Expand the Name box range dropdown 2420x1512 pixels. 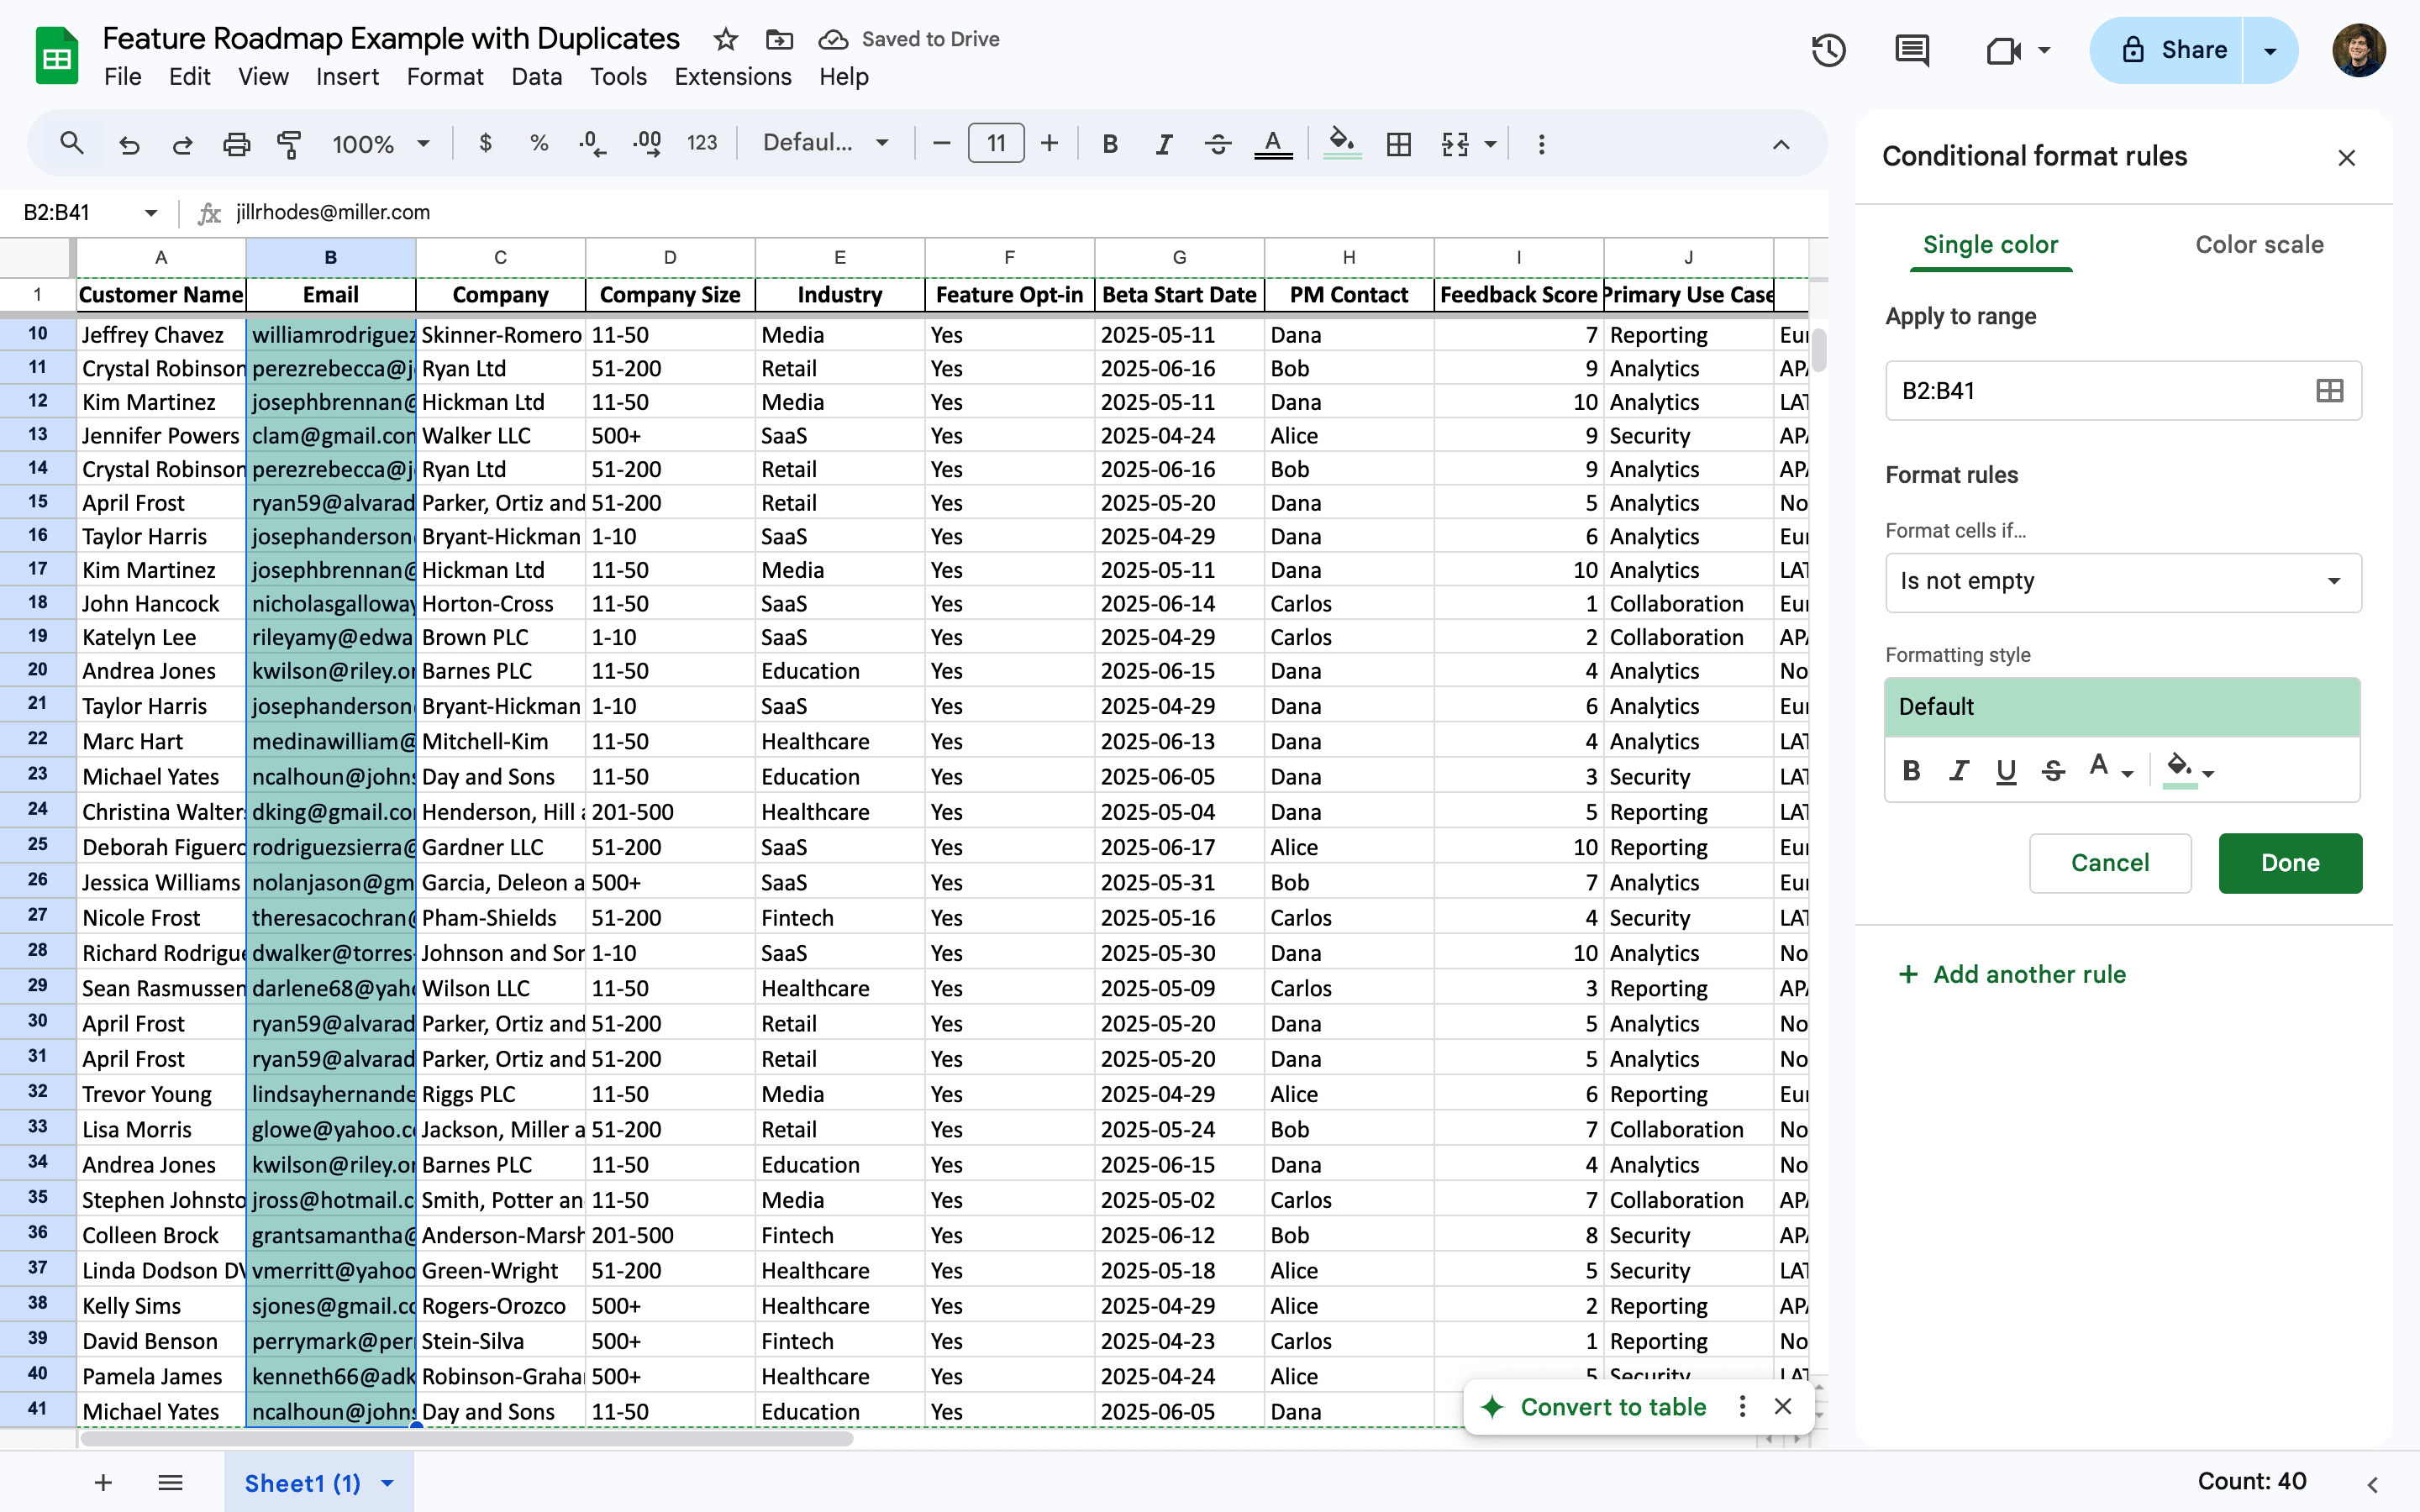coord(151,212)
